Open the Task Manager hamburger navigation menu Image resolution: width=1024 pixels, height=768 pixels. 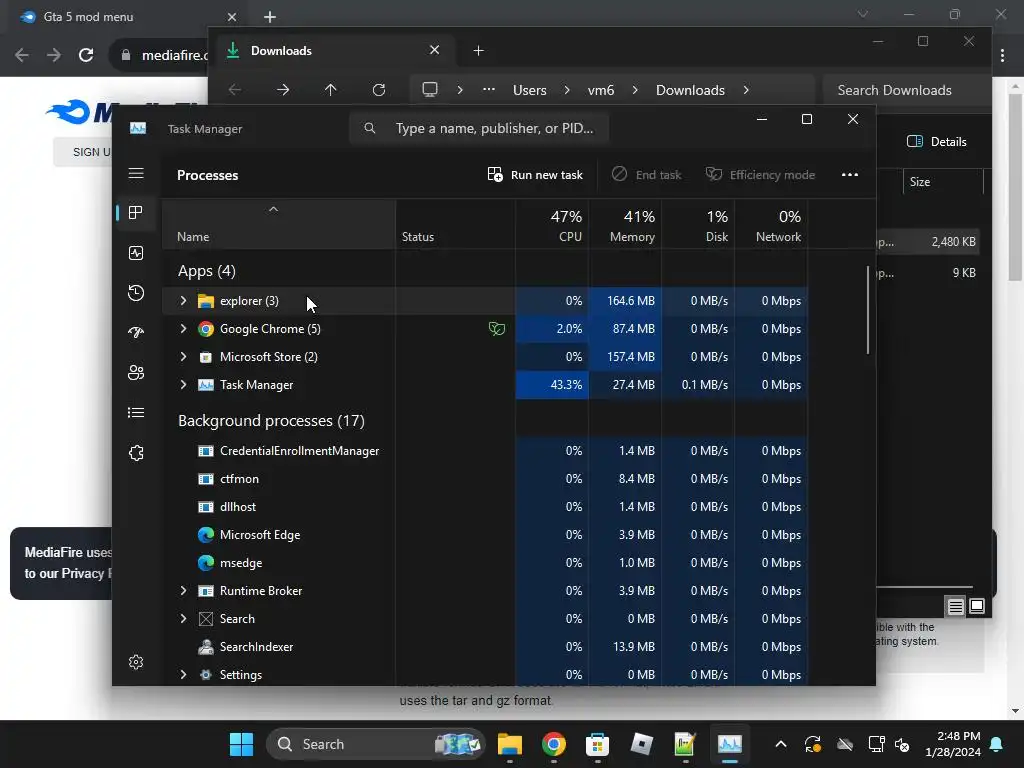[136, 173]
